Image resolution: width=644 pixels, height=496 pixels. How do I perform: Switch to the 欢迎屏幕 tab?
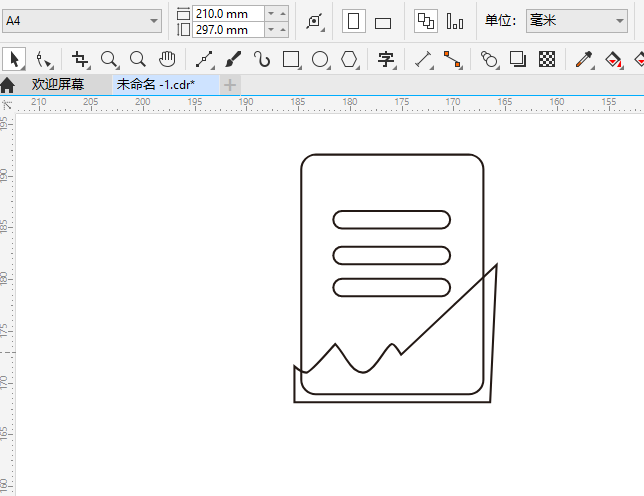coord(58,85)
